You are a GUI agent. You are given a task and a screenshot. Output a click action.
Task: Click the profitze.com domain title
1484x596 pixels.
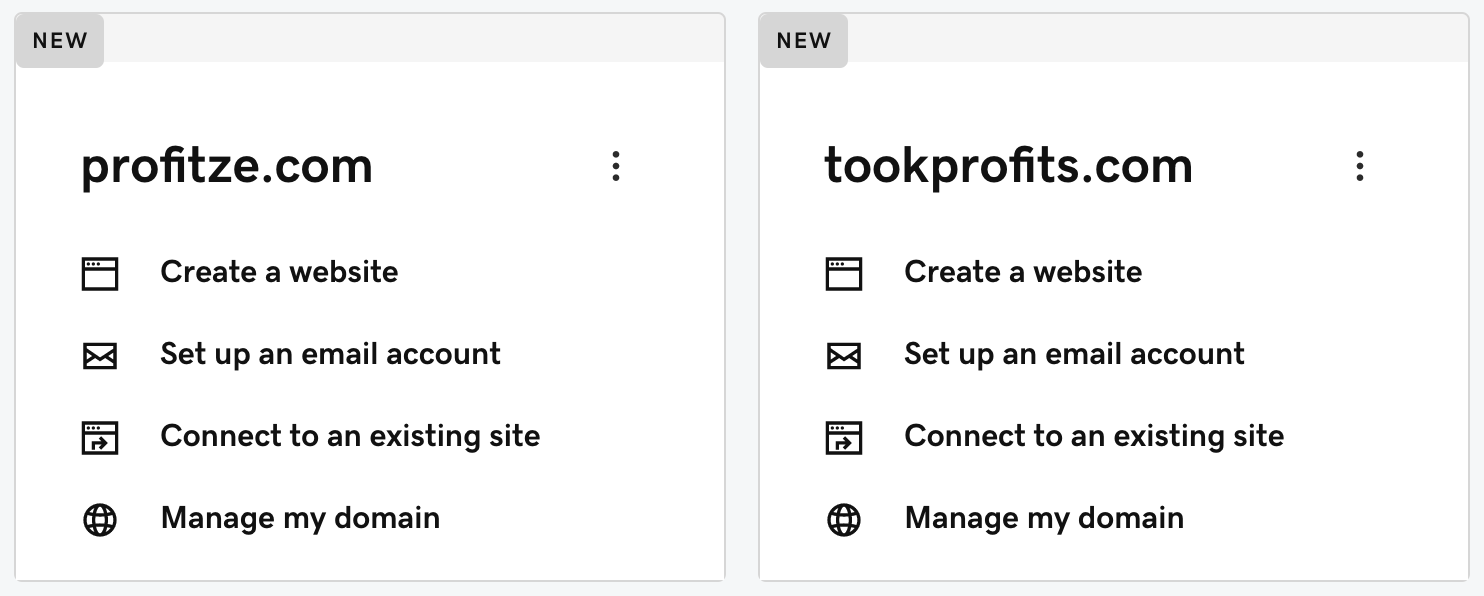pyautogui.click(x=227, y=167)
